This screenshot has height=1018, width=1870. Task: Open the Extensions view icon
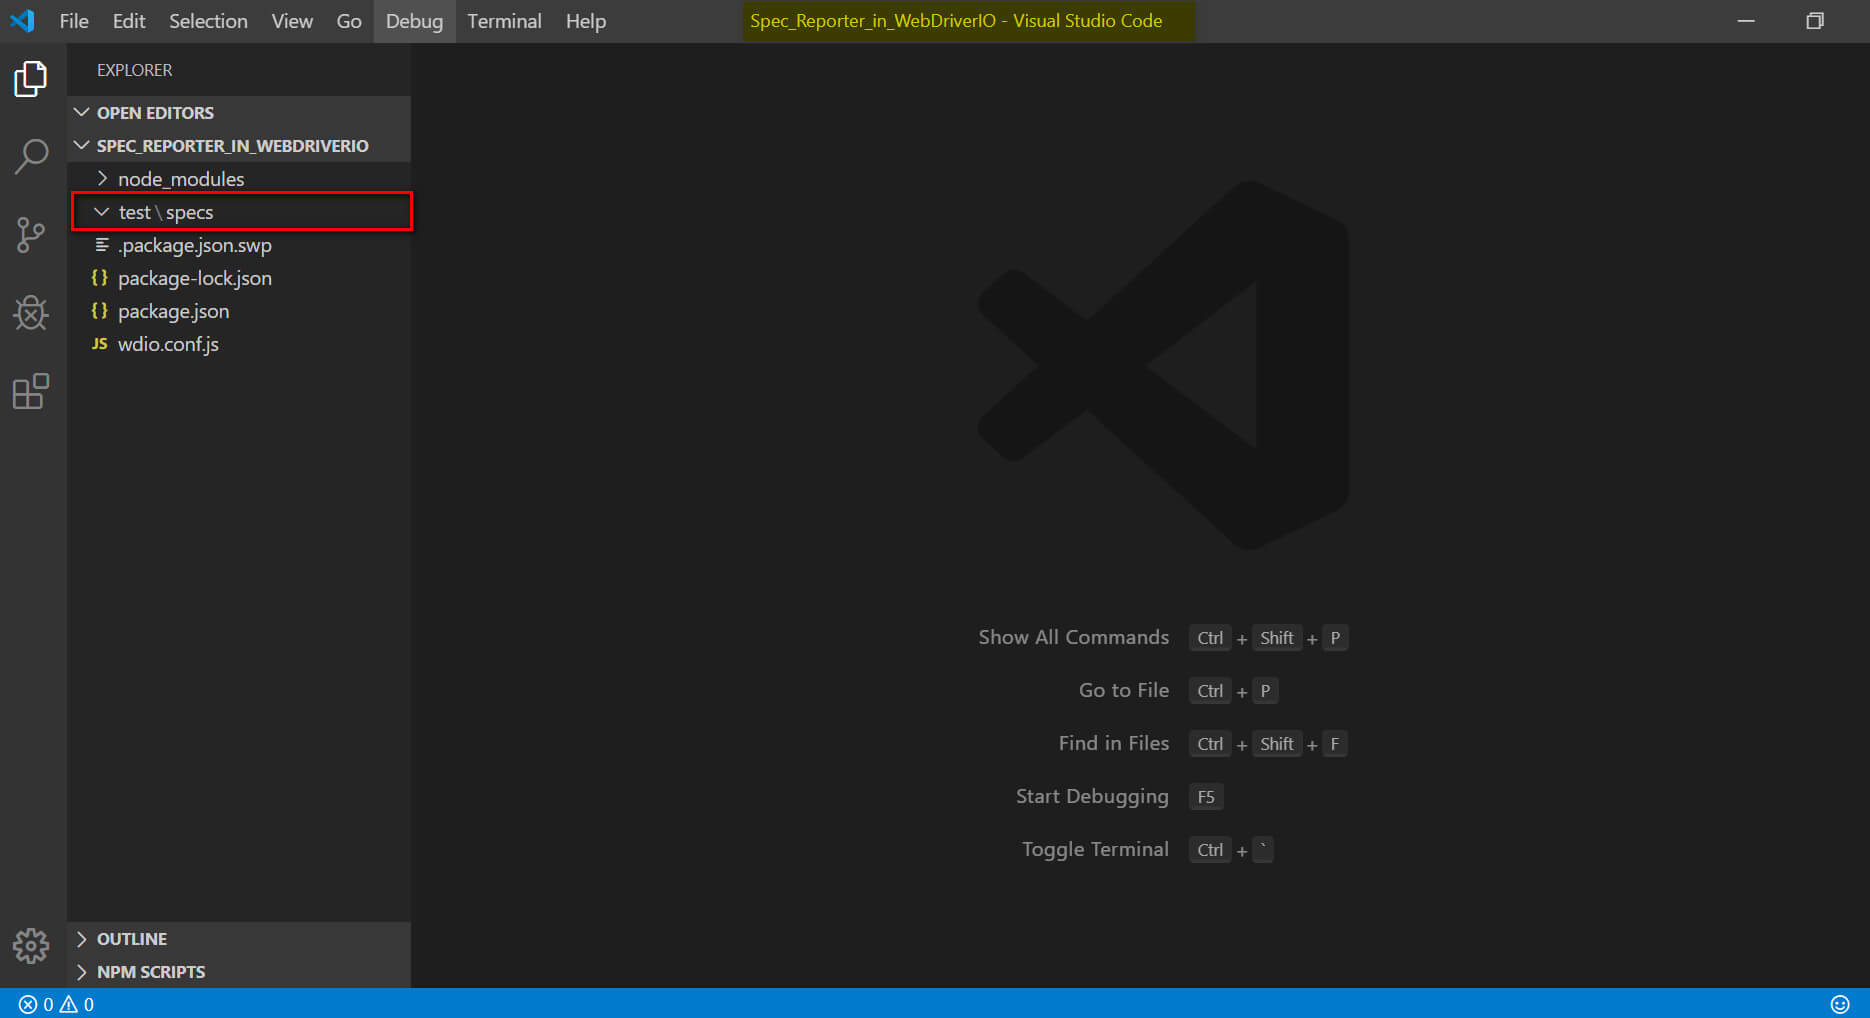pyautogui.click(x=31, y=391)
